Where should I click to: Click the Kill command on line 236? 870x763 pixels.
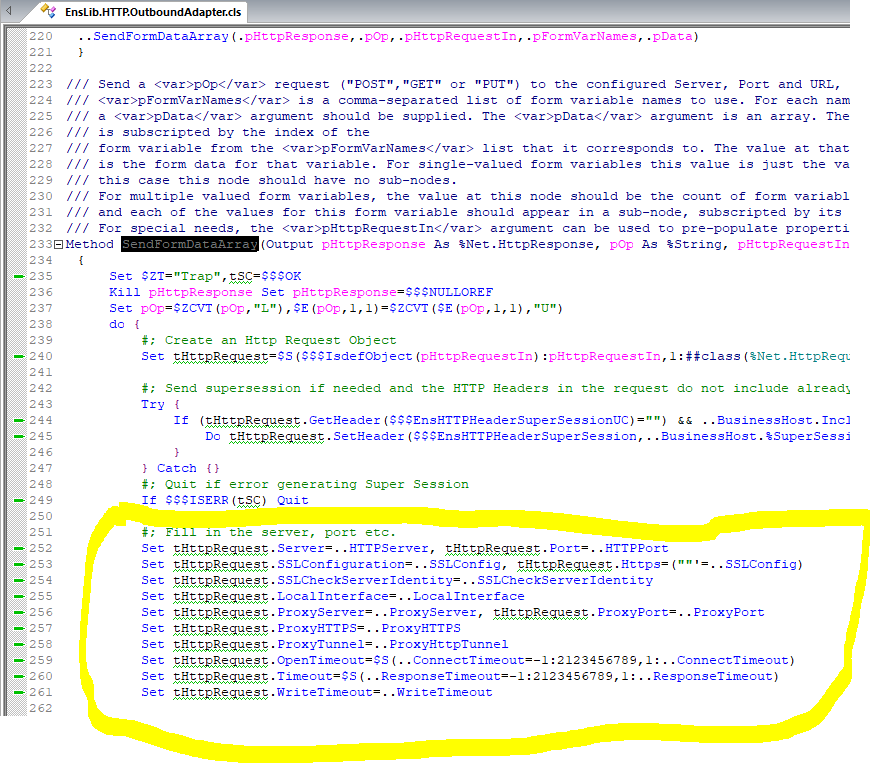[x=125, y=292]
